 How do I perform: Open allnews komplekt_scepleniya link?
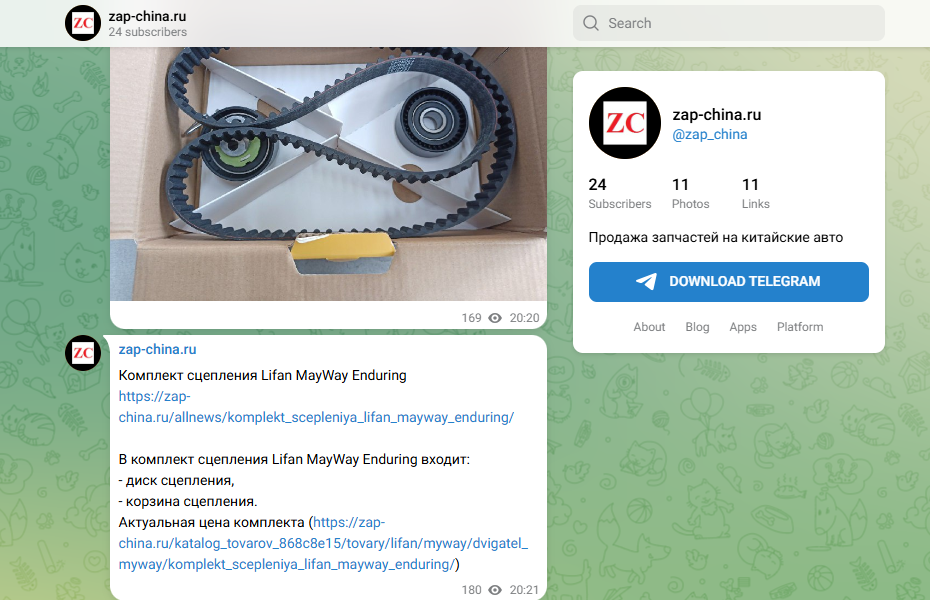[316, 407]
